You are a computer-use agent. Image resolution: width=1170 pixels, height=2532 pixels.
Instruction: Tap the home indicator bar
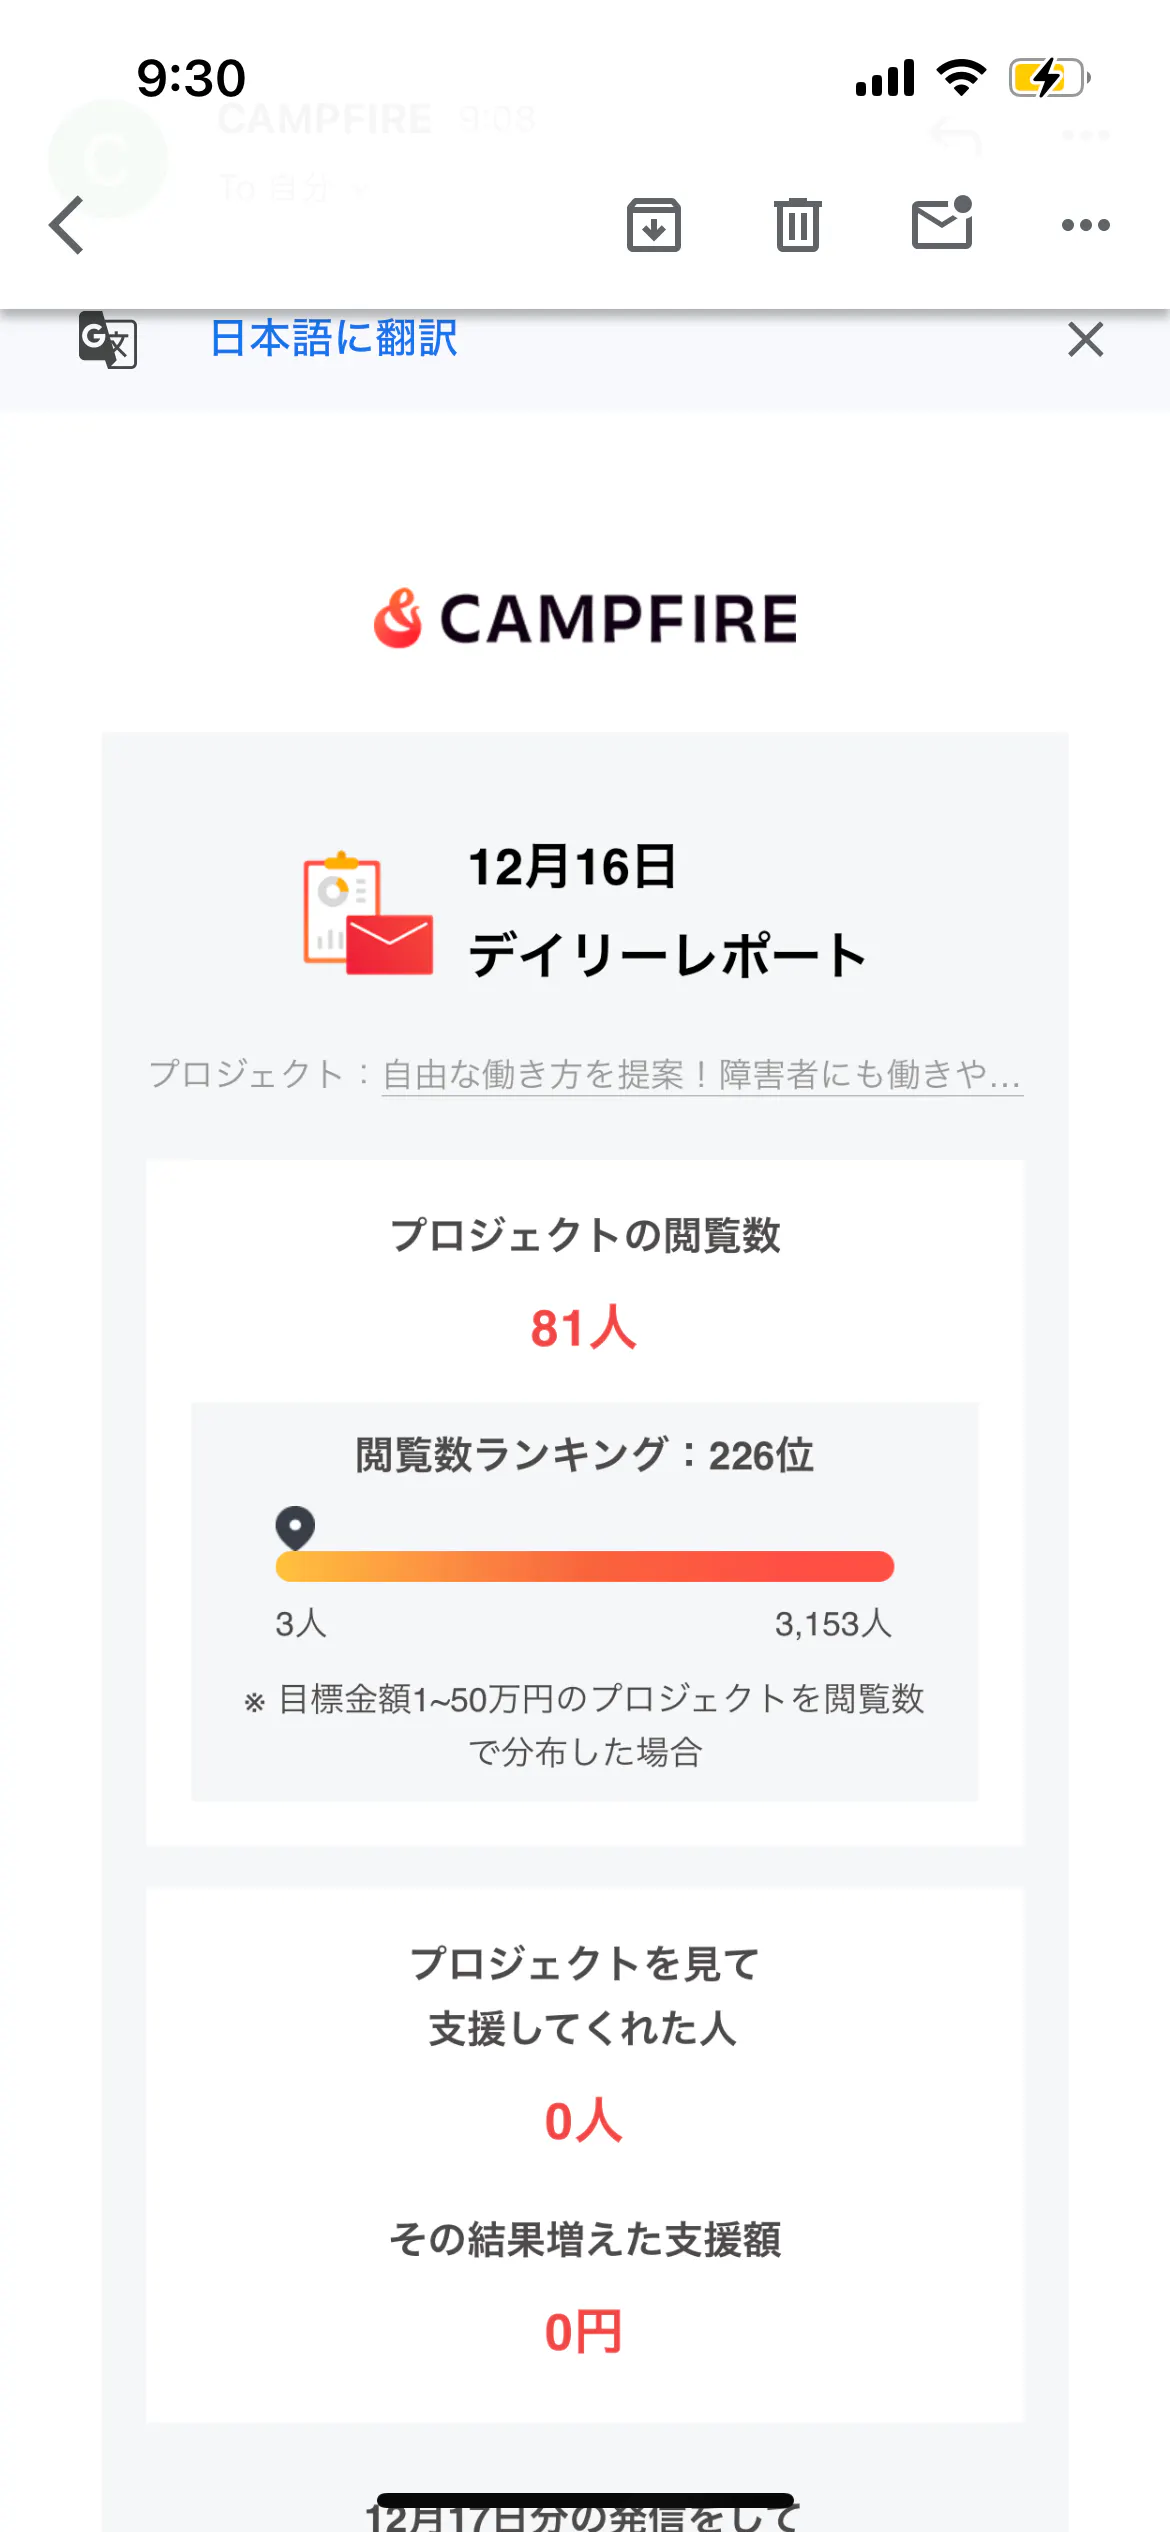pyautogui.click(x=585, y=2501)
